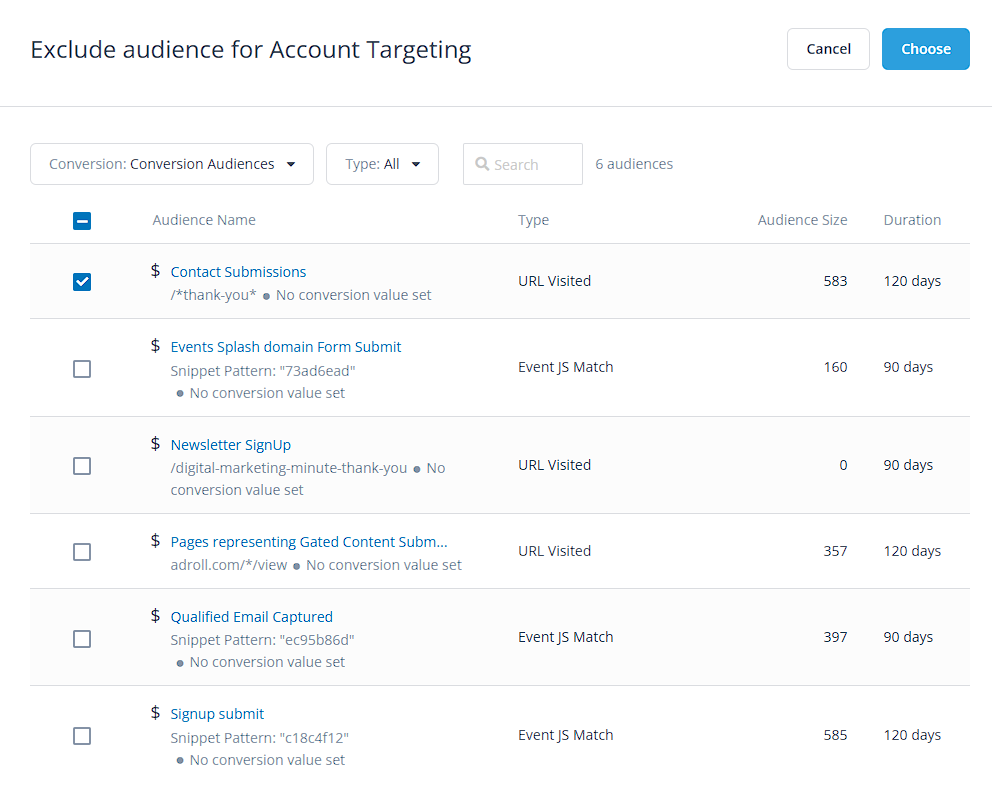Click the dollar icon beside Contact Submissions
Viewport: 992px width, 806px height.
coord(155,271)
